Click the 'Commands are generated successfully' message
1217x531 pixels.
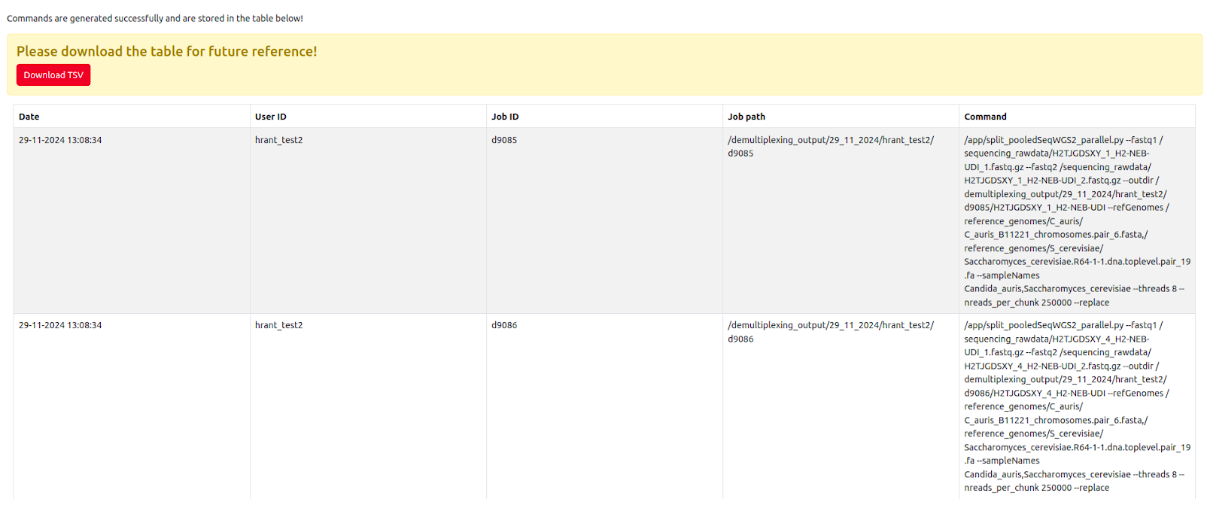155,18
